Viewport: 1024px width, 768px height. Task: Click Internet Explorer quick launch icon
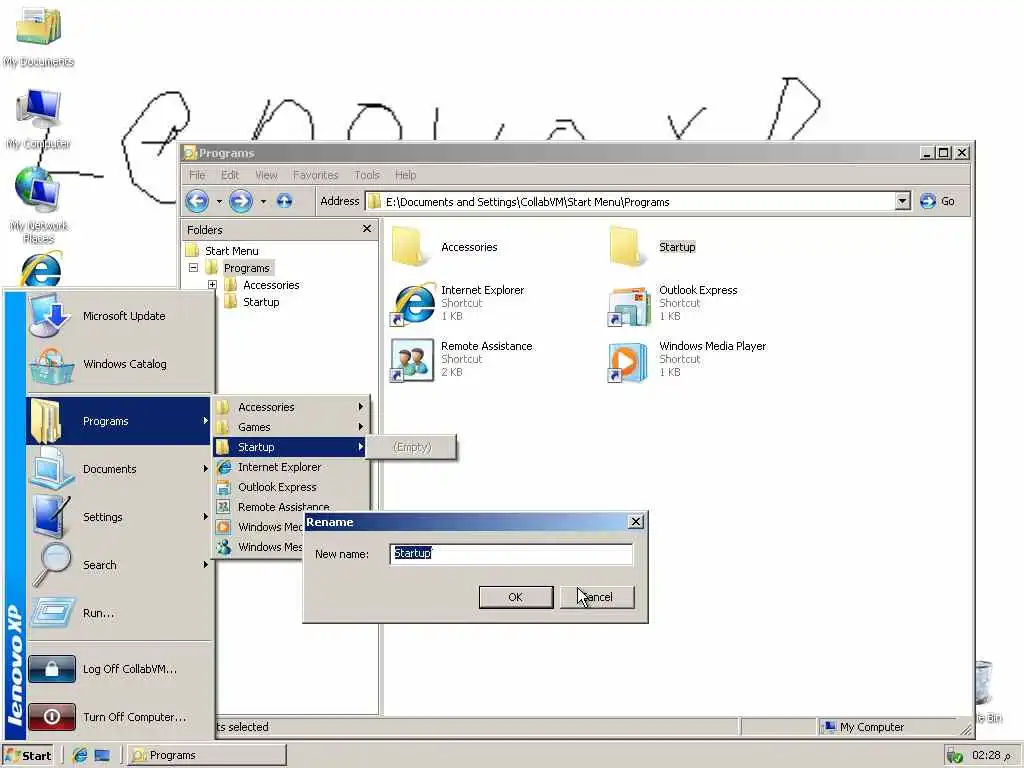tap(80, 756)
